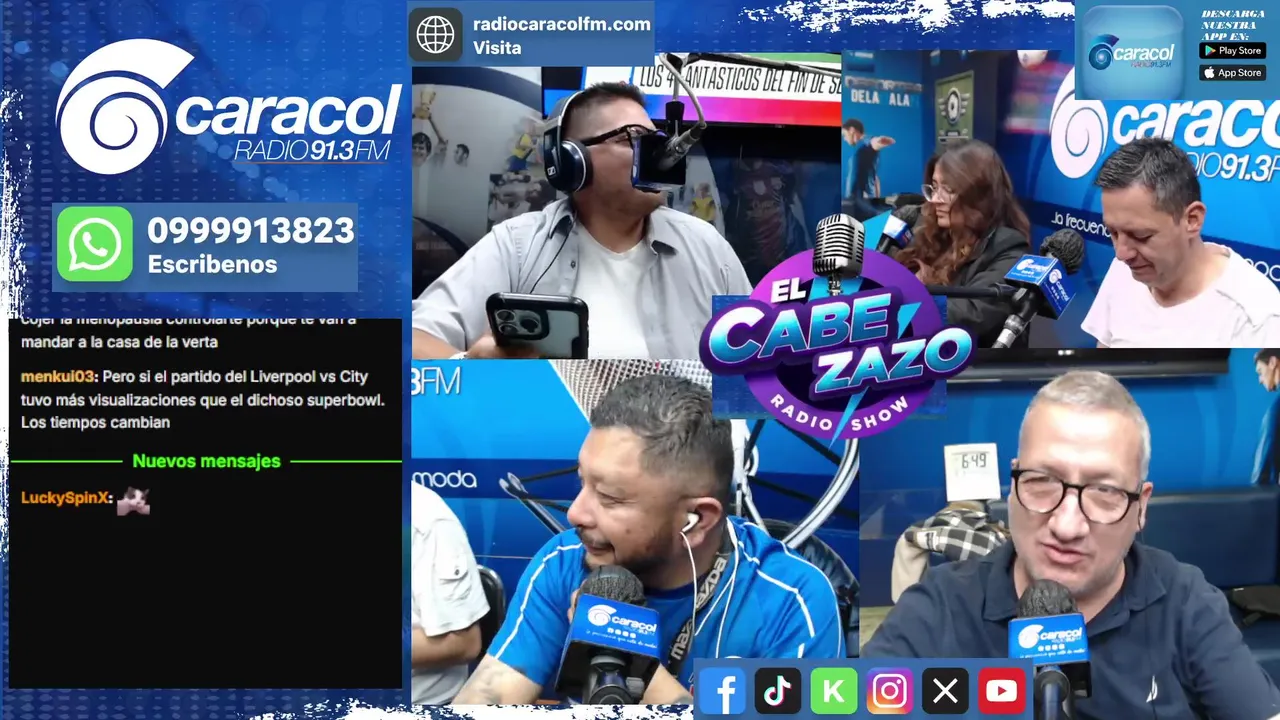Click the Instagram icon
This screenshot has width=1280, height=720.
pyautogui.click(x=889, y=691)
